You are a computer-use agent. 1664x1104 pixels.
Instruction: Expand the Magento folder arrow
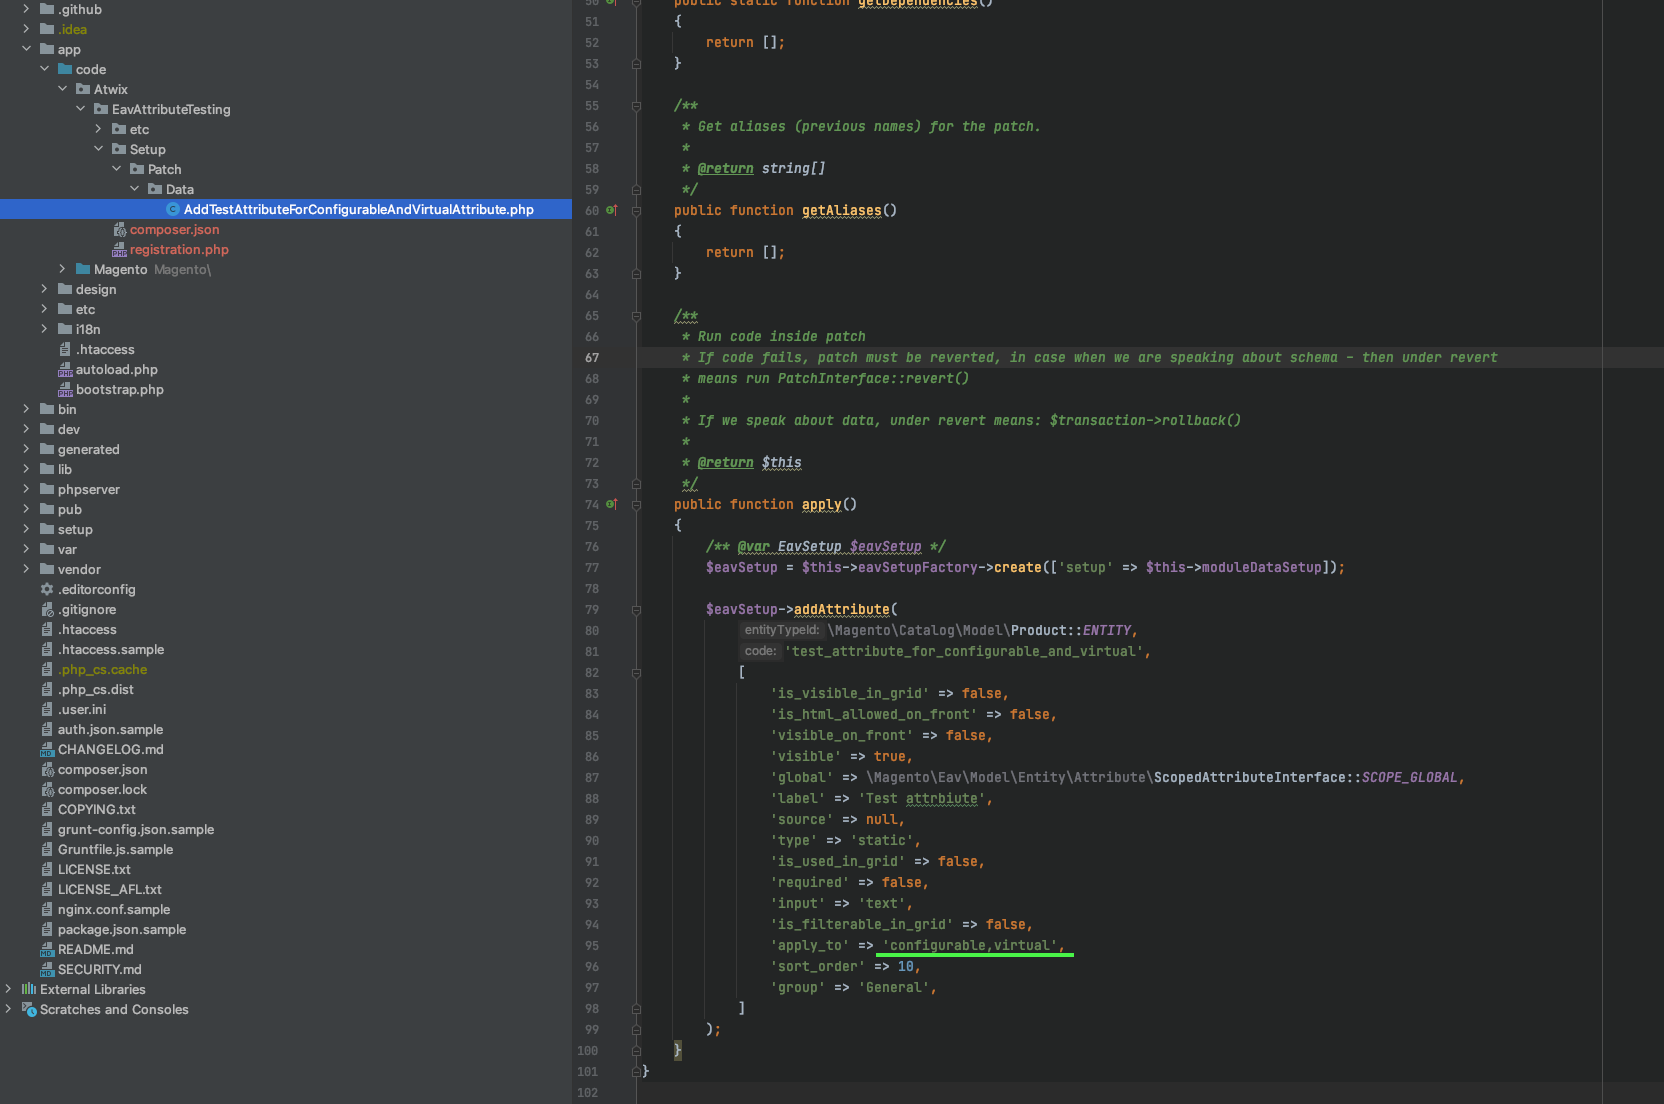tap(62, 269)
